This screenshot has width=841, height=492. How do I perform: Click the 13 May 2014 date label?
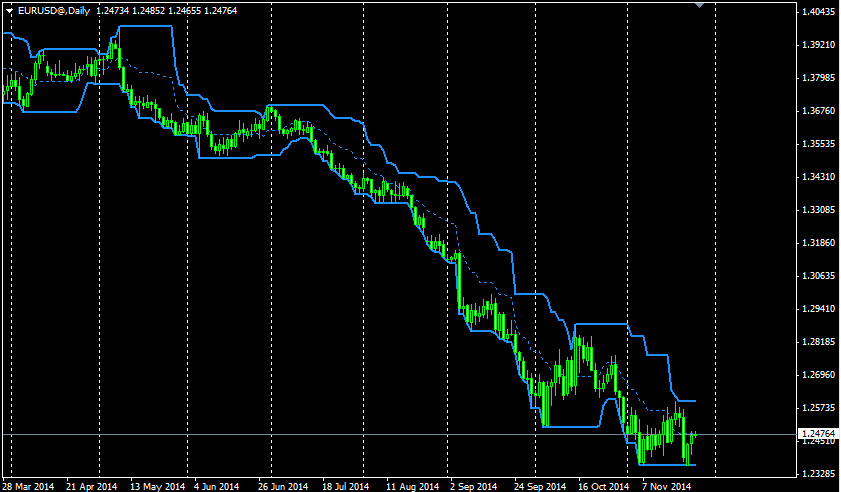tap(157, 486)
